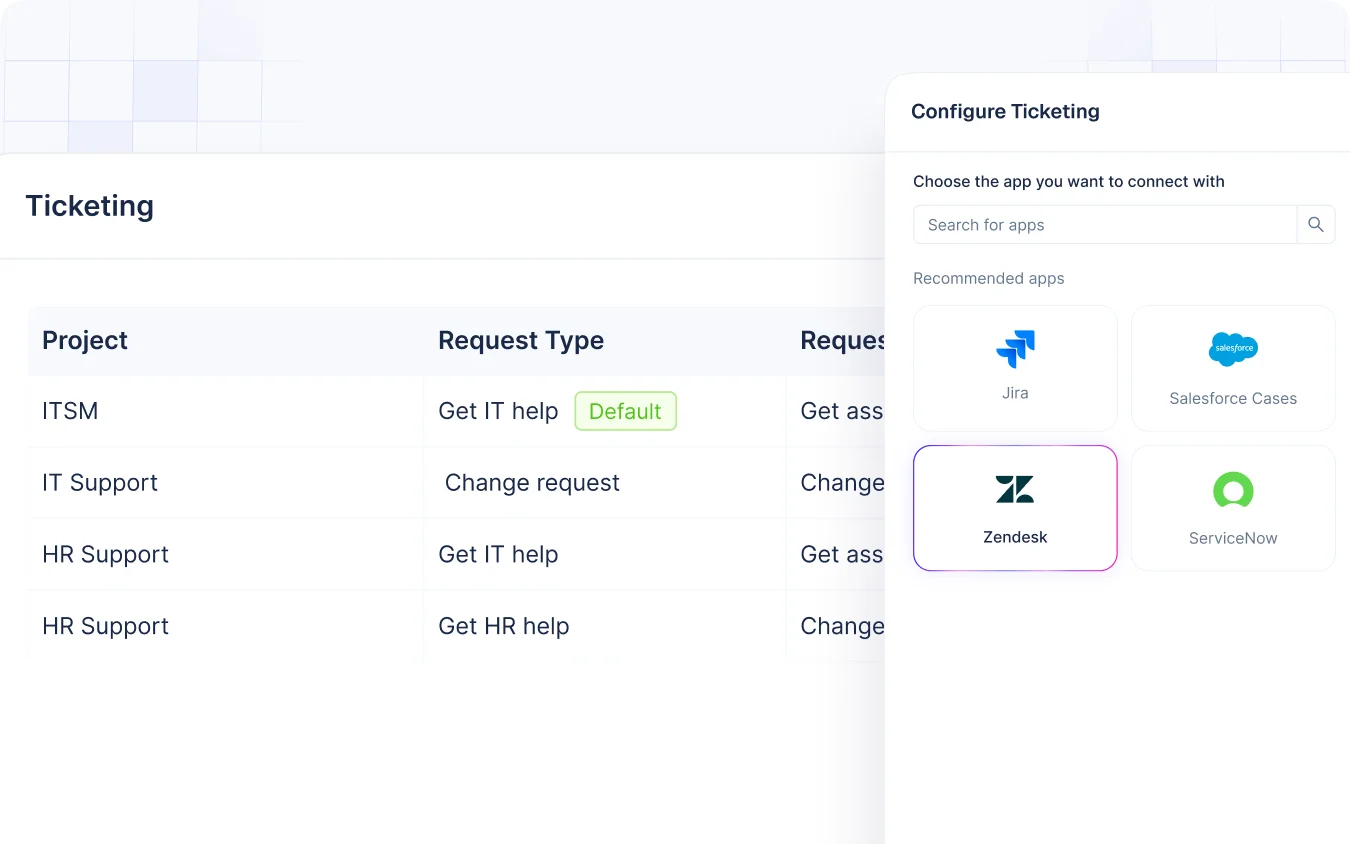Click the Recommended apps label
Image resolution: width=1350 pixels, height=844 pixels.
(989, 279)
